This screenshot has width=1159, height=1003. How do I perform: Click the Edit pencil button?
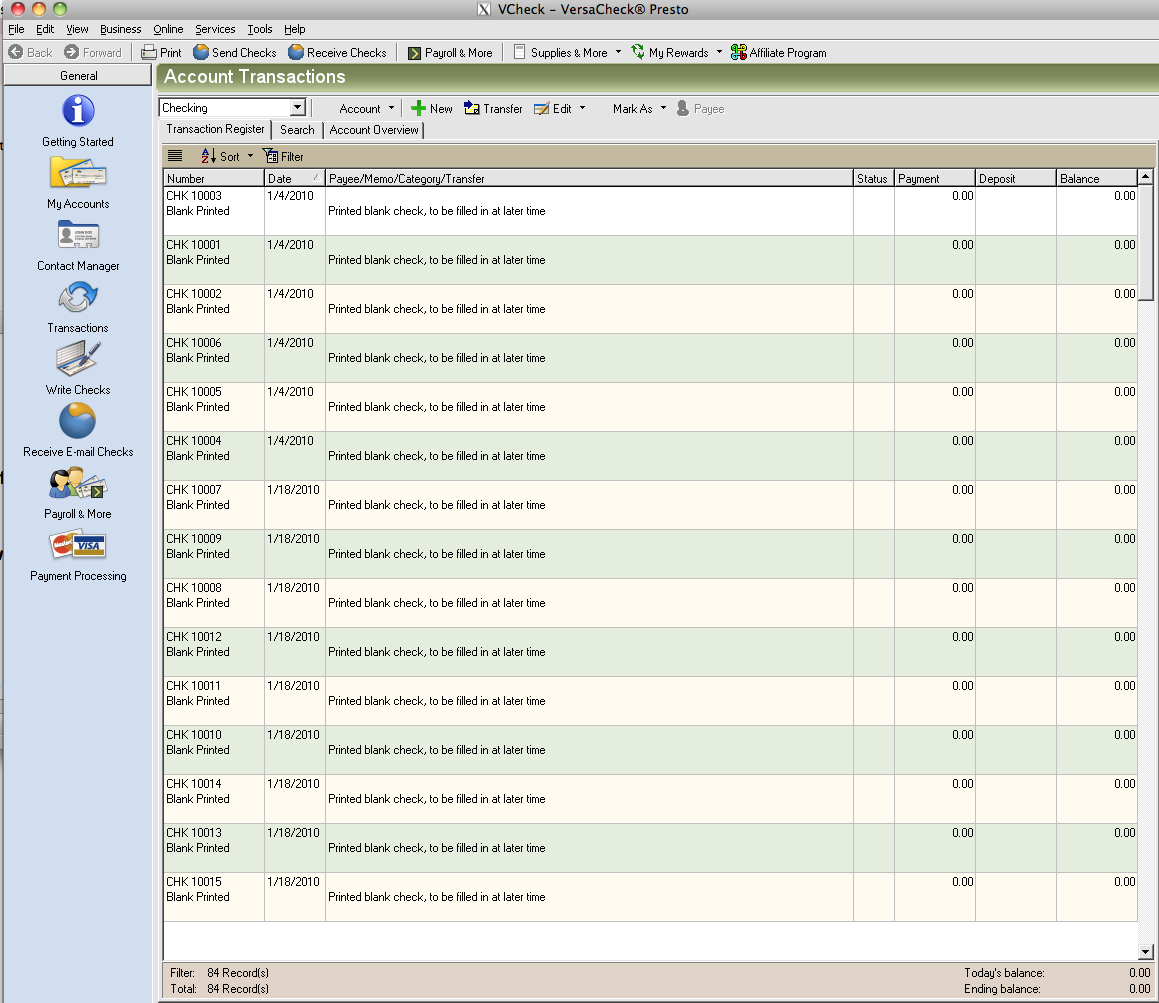(553, 109)
